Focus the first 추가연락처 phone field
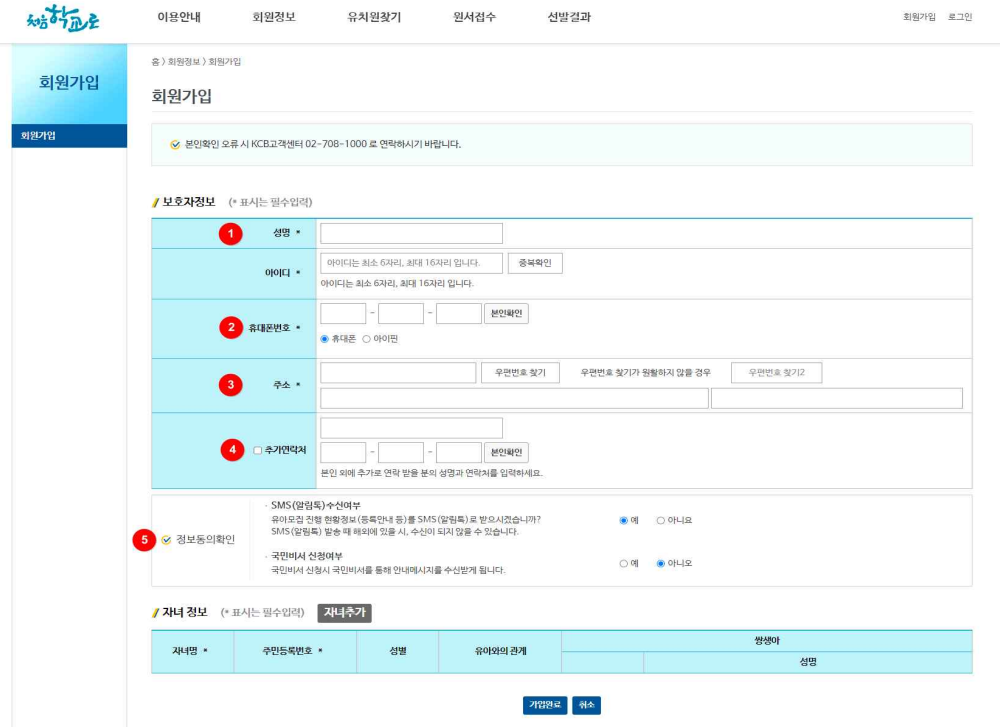 pyautogui.click(x=343, y=453)
